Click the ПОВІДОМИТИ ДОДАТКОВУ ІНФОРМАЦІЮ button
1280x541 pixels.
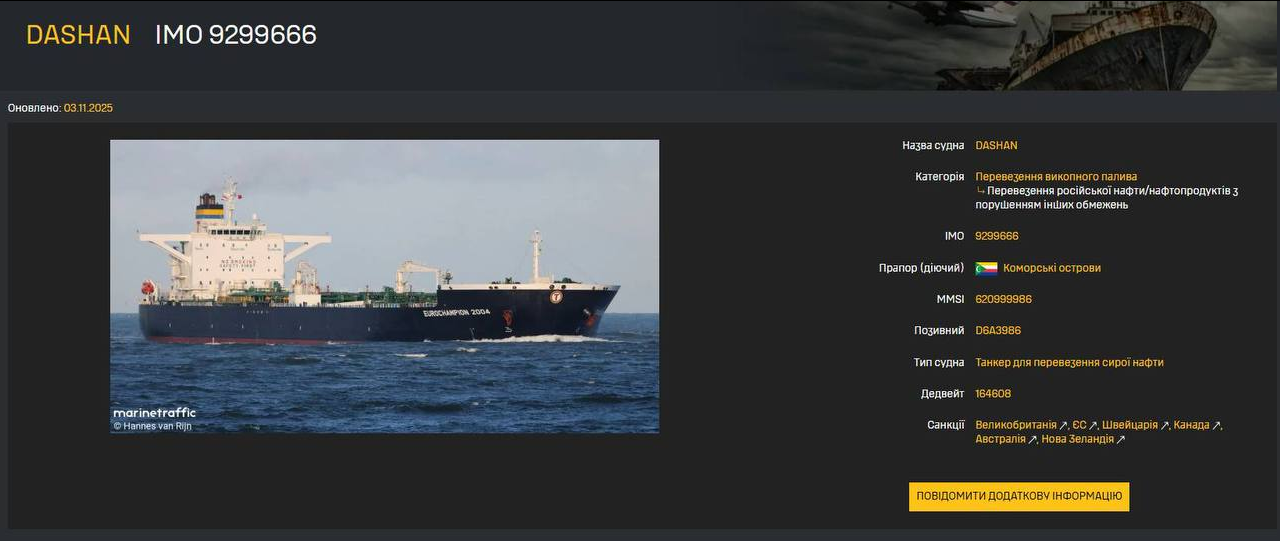coord(1019,497)
